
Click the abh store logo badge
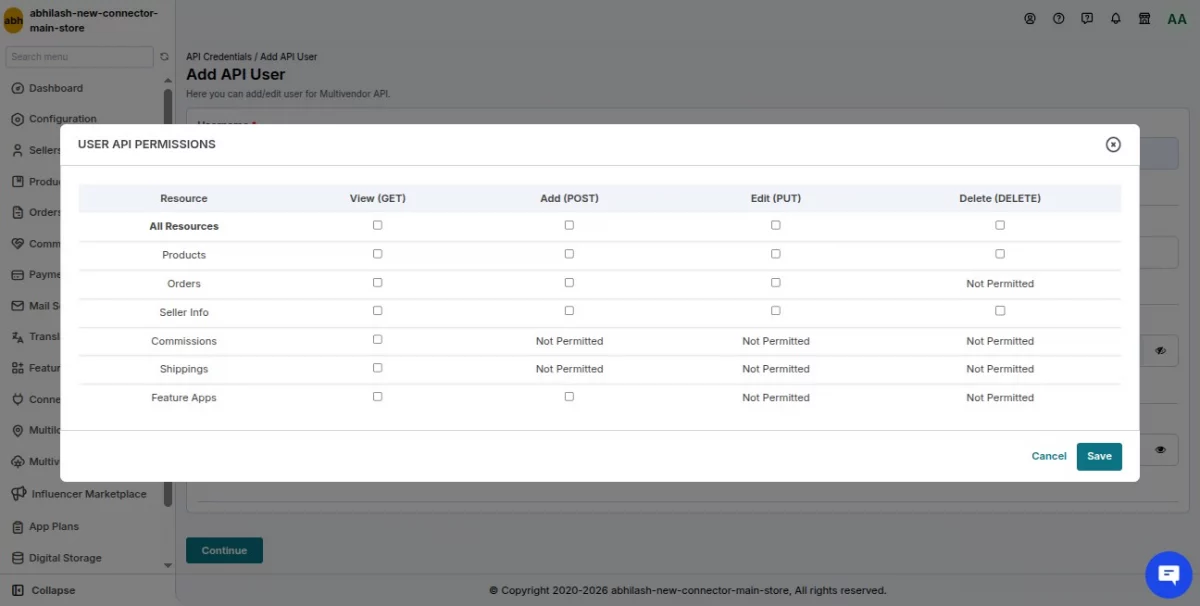(x=13, y=20)
